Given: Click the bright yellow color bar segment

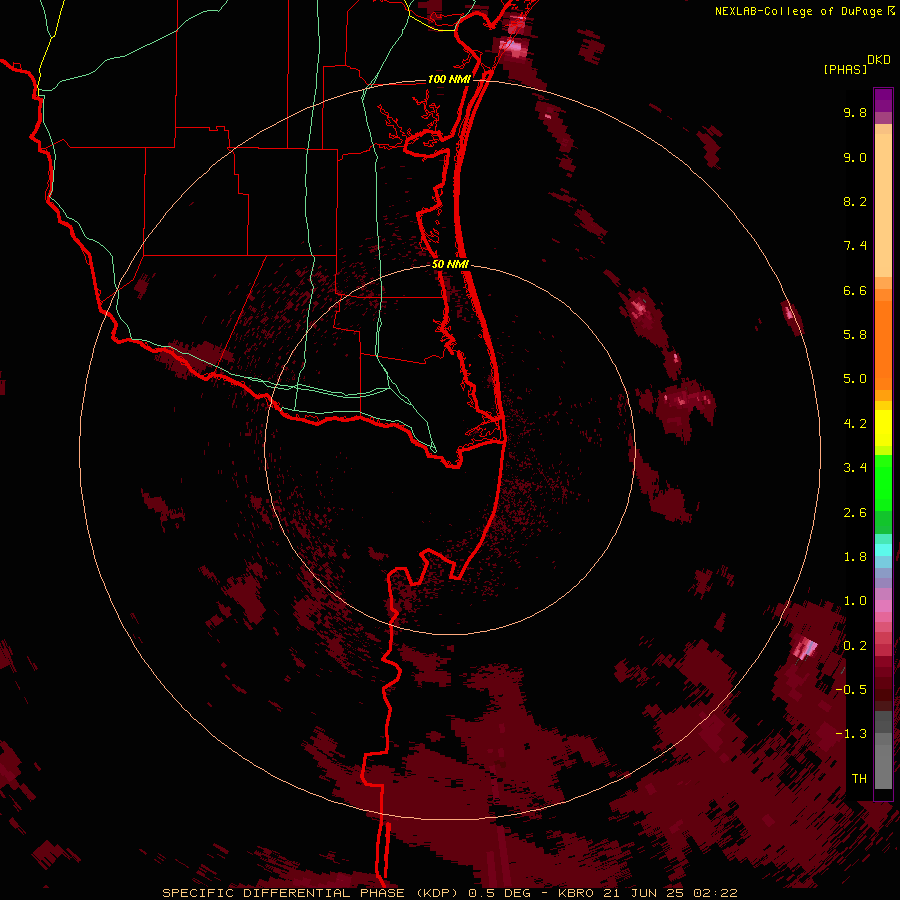Looking at the screenshot, I should tap(883, 428).
